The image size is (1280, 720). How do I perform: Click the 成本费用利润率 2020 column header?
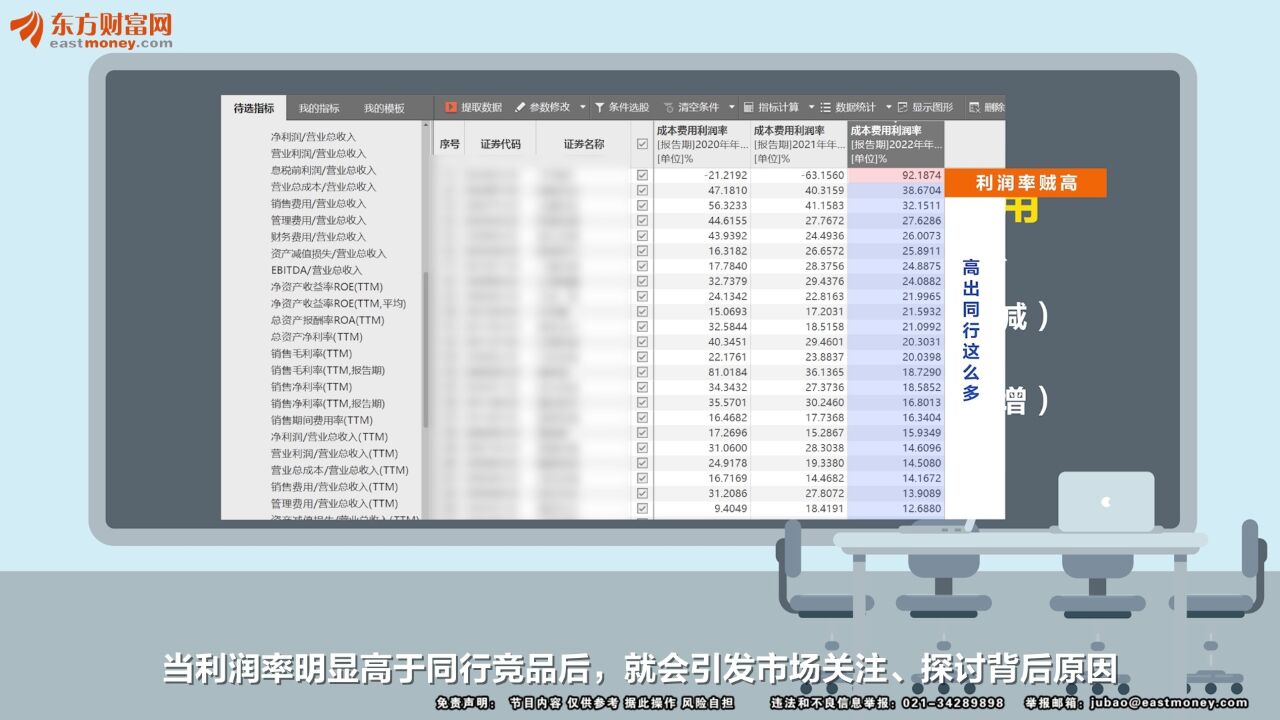coord(702,144)
